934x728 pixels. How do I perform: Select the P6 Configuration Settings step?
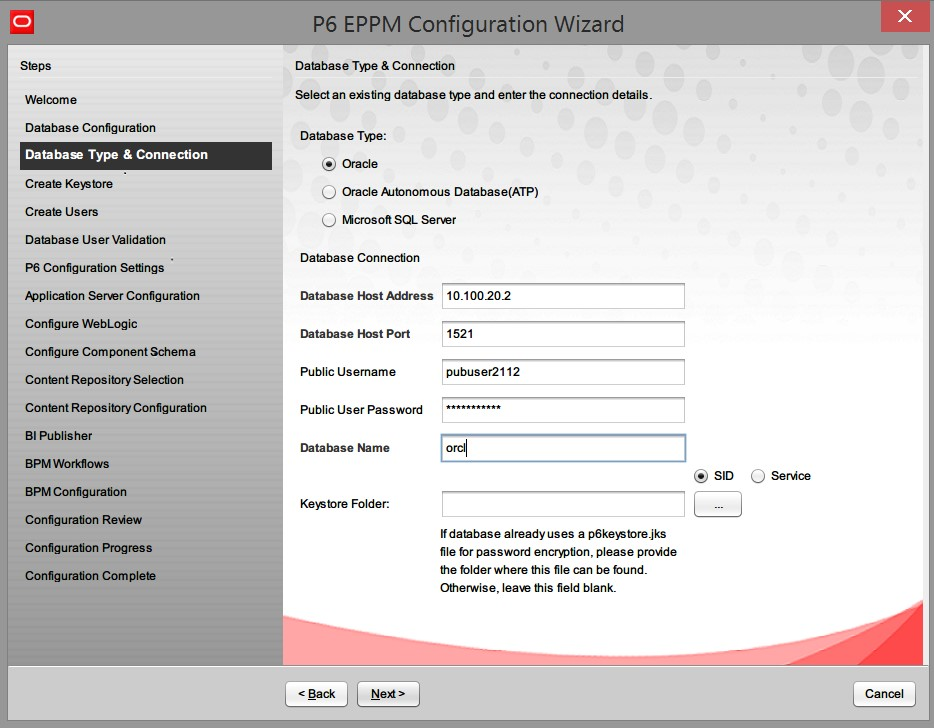pyautogui.click(x=94, y=267)
